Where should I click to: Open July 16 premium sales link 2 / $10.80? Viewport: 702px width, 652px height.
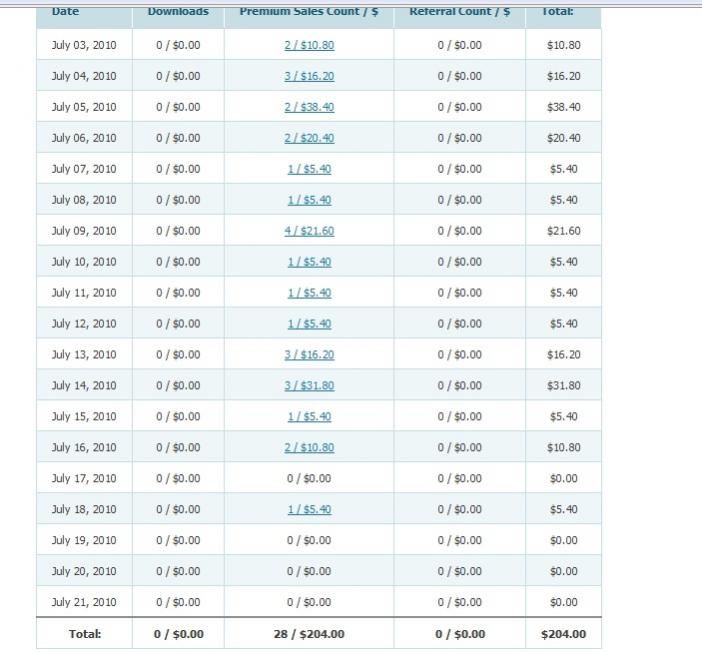(309, 447)
